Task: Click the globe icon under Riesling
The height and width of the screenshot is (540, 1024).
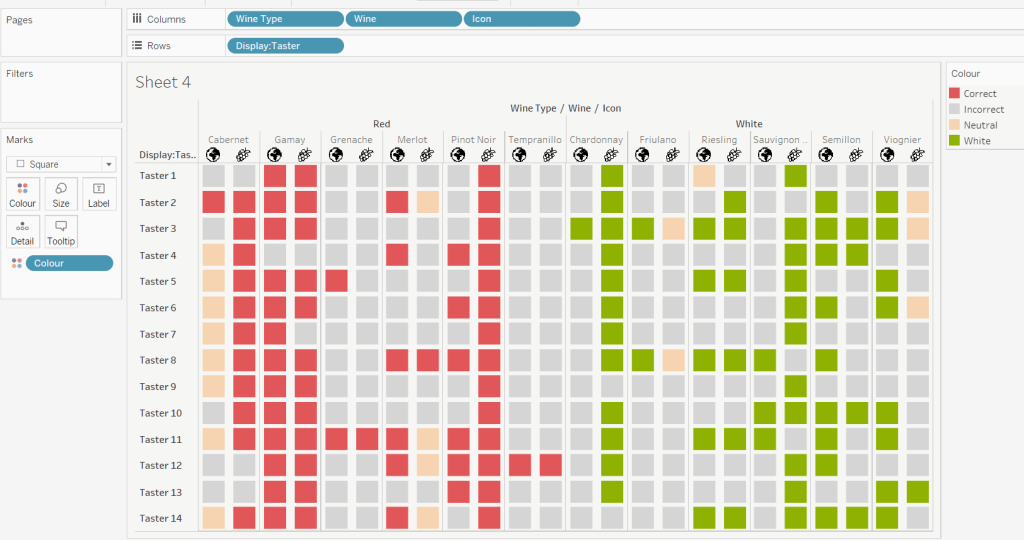Action: coord(704,155)
